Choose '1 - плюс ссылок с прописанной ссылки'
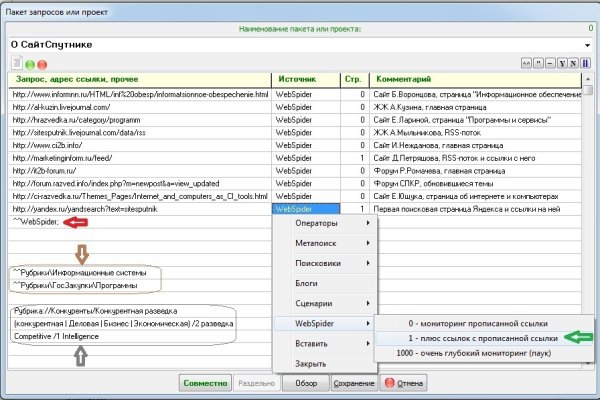This screenshot has height=400, width=600. click(470, 340)
